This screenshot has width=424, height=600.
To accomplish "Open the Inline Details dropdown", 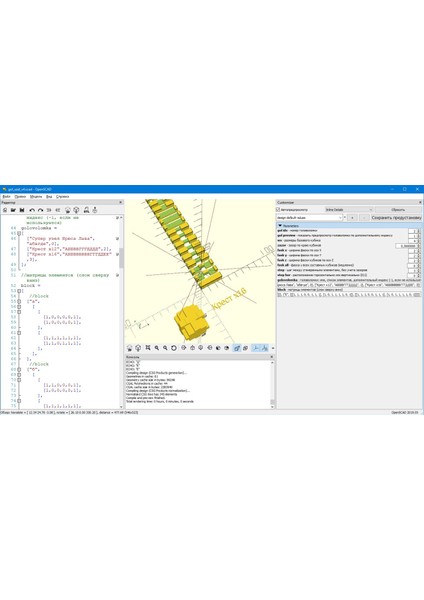I will 348,210.
